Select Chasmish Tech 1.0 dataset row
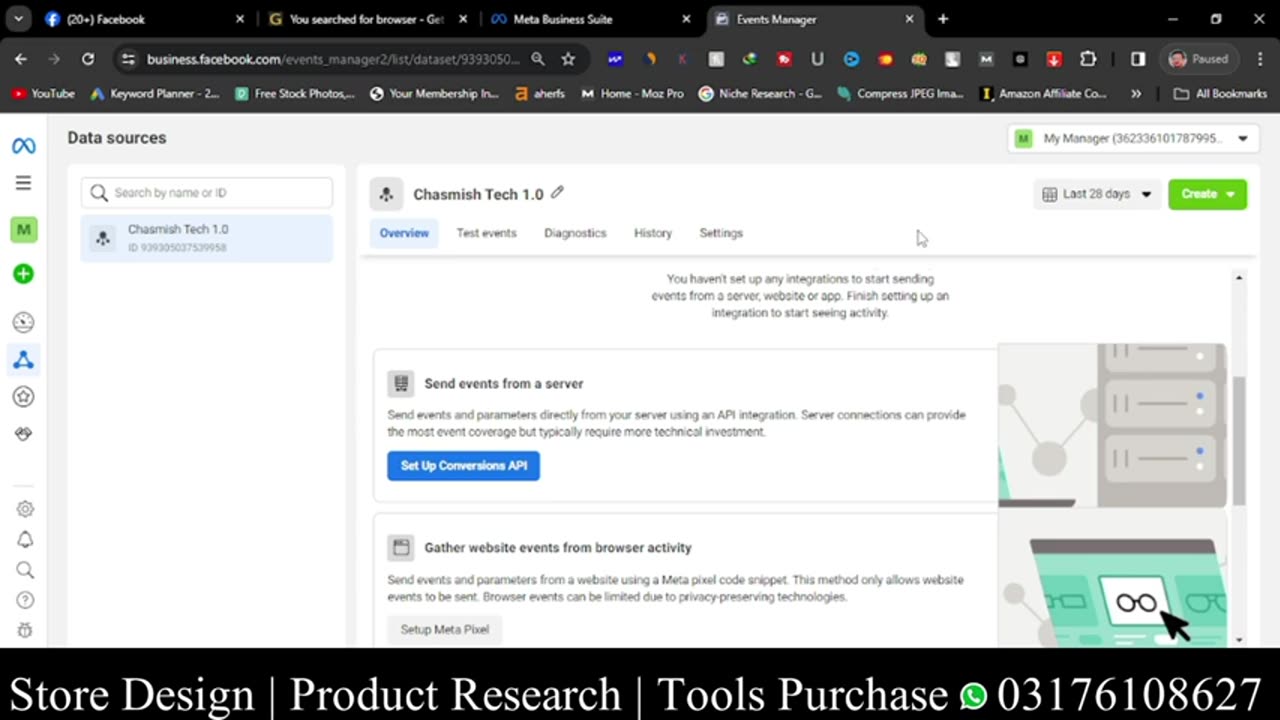Image resolution: width=1280 pixels, height=720 pixels. pos(207,238)
